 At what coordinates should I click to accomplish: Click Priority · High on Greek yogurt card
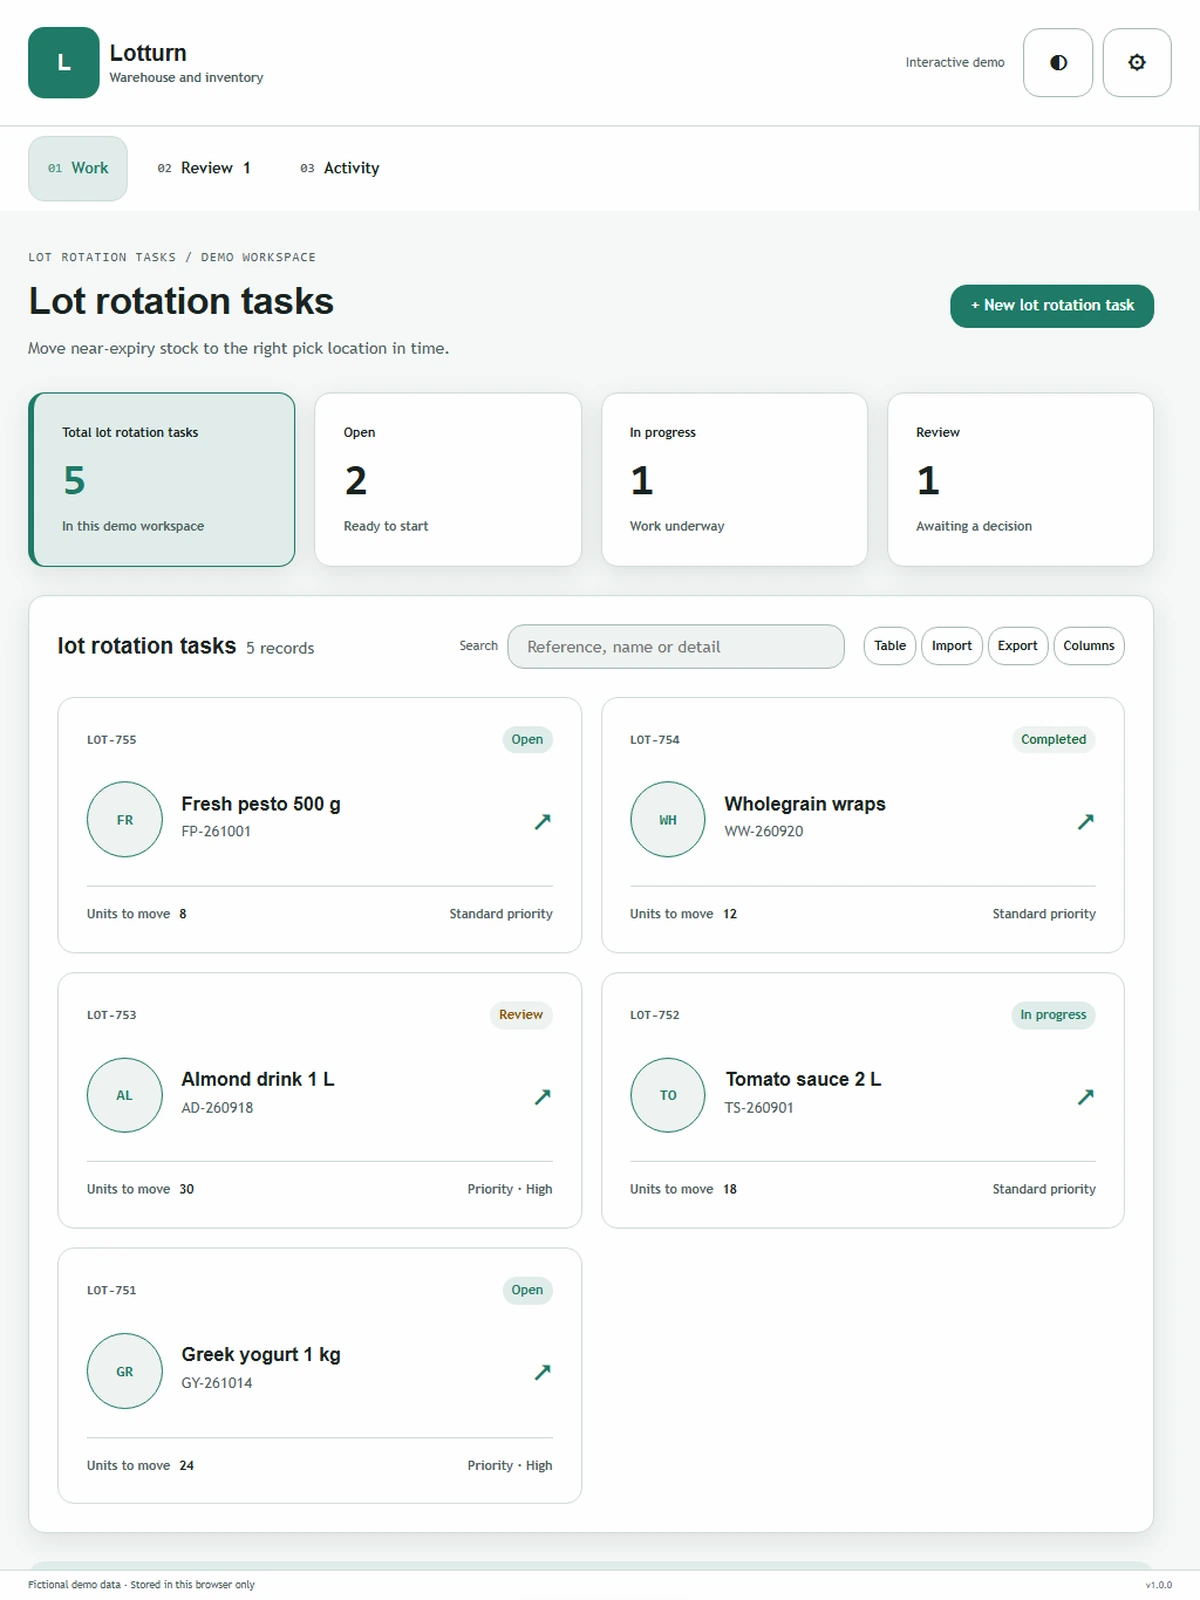(510, 1465)
